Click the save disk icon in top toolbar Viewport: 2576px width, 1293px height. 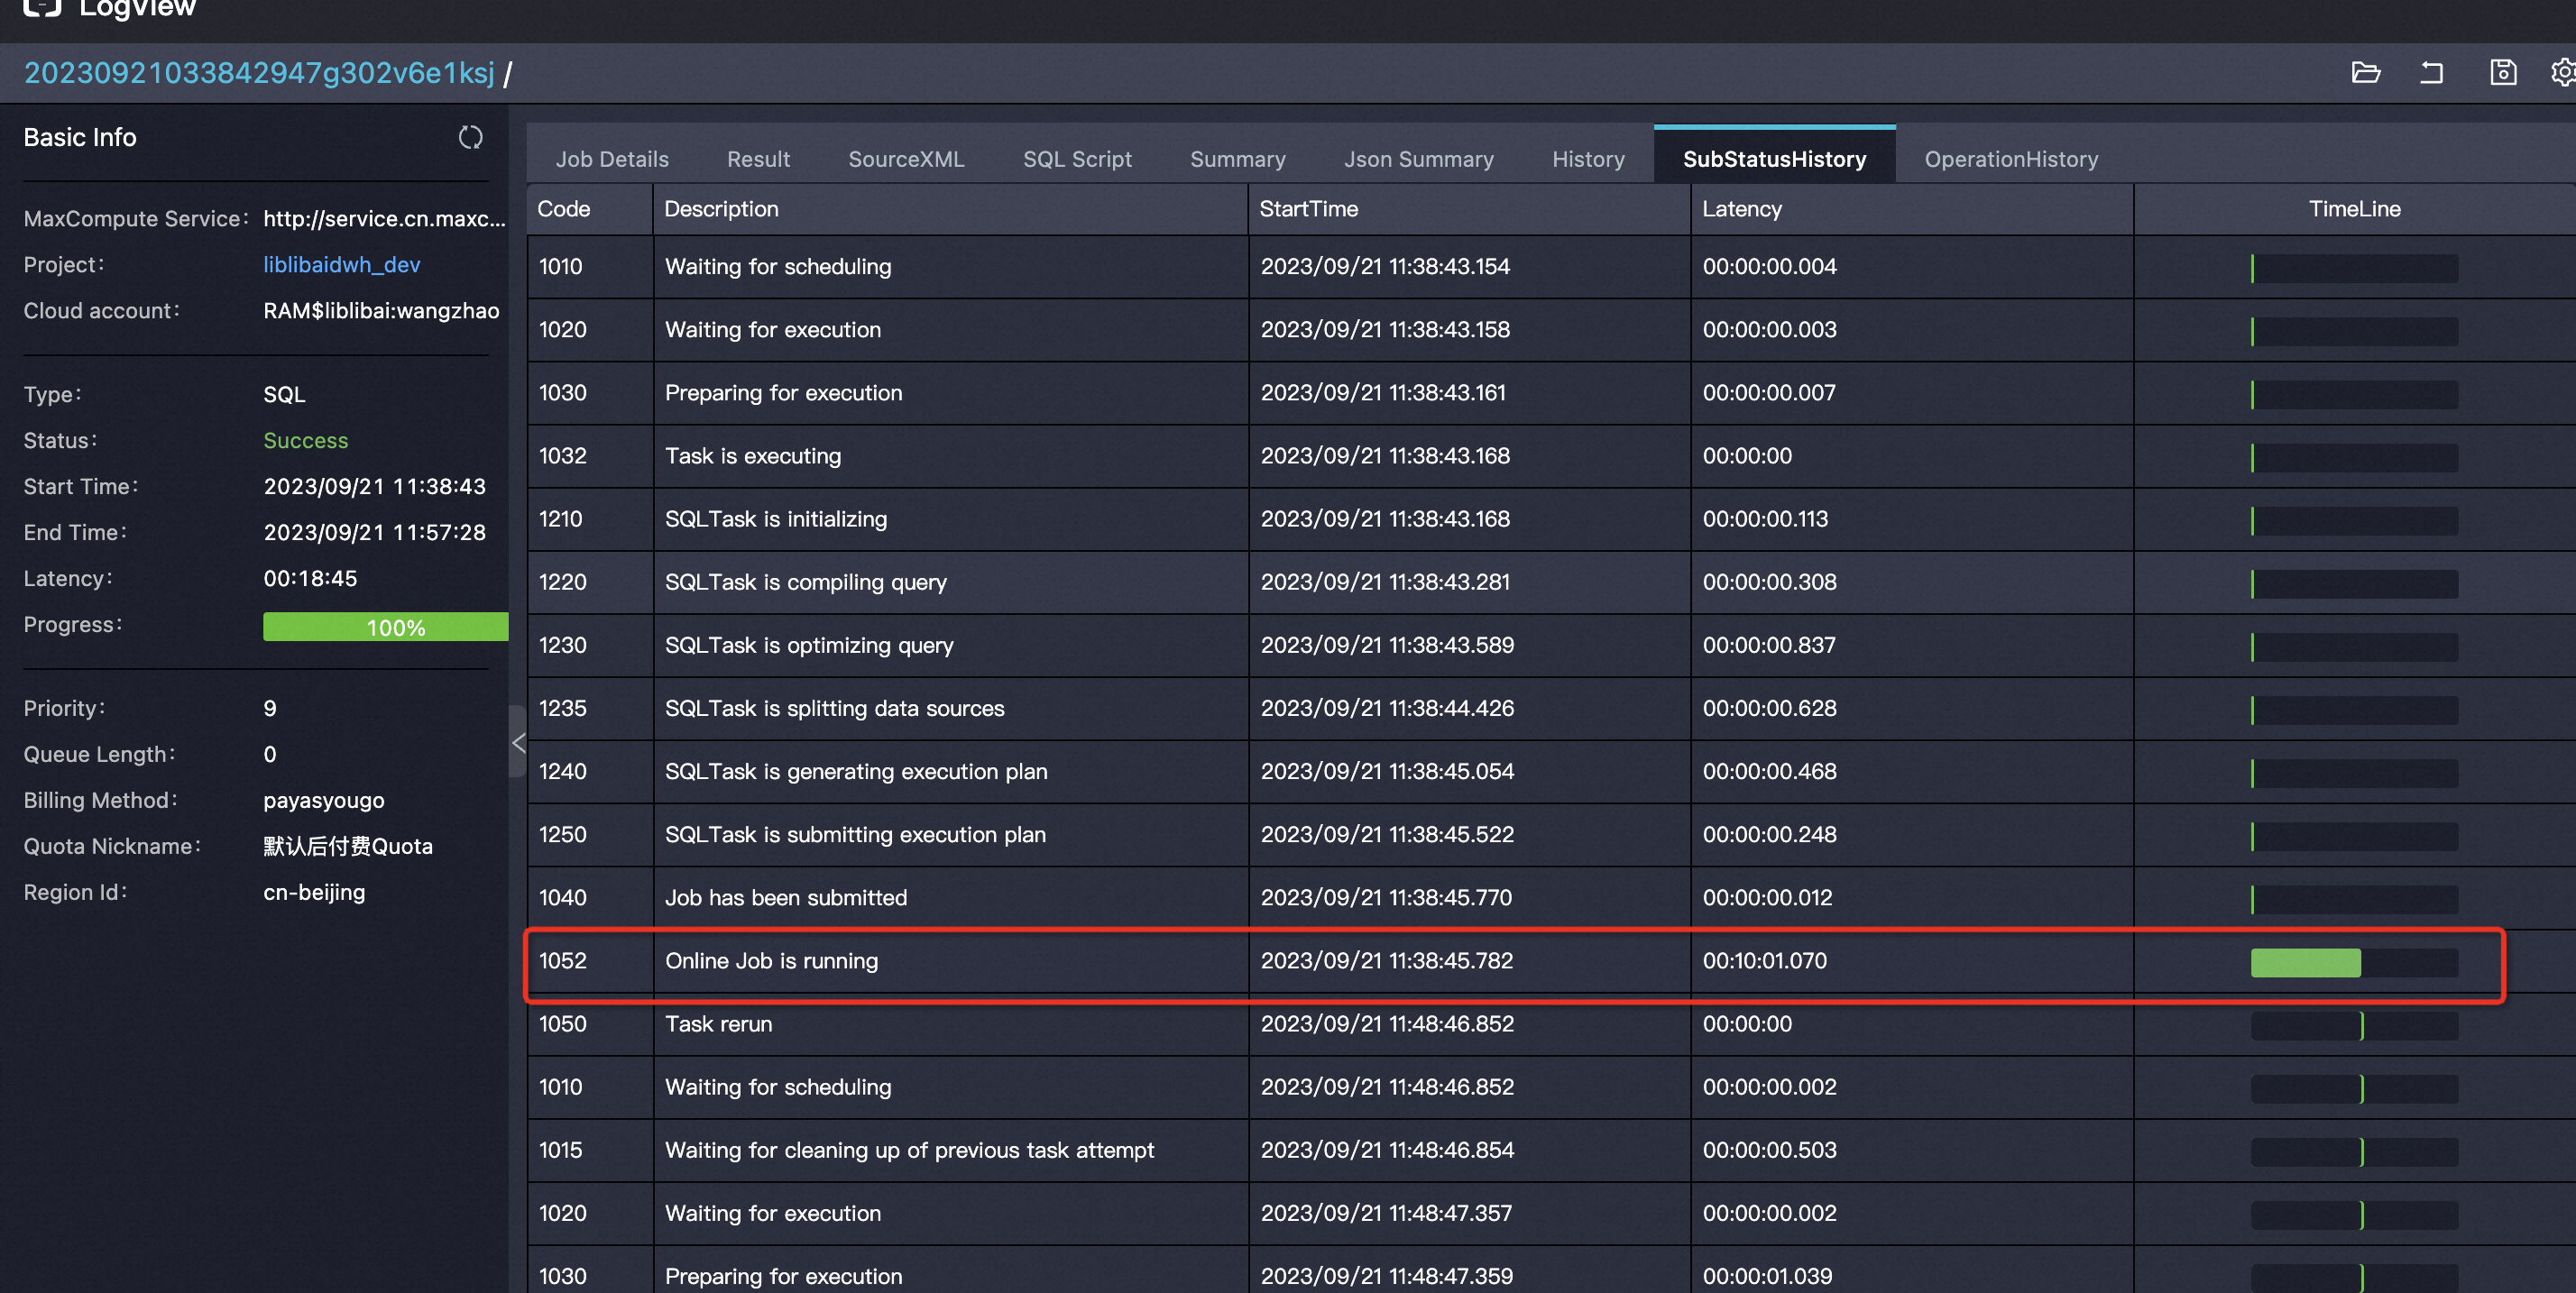pyautogui.click(x=2502, y=72)
